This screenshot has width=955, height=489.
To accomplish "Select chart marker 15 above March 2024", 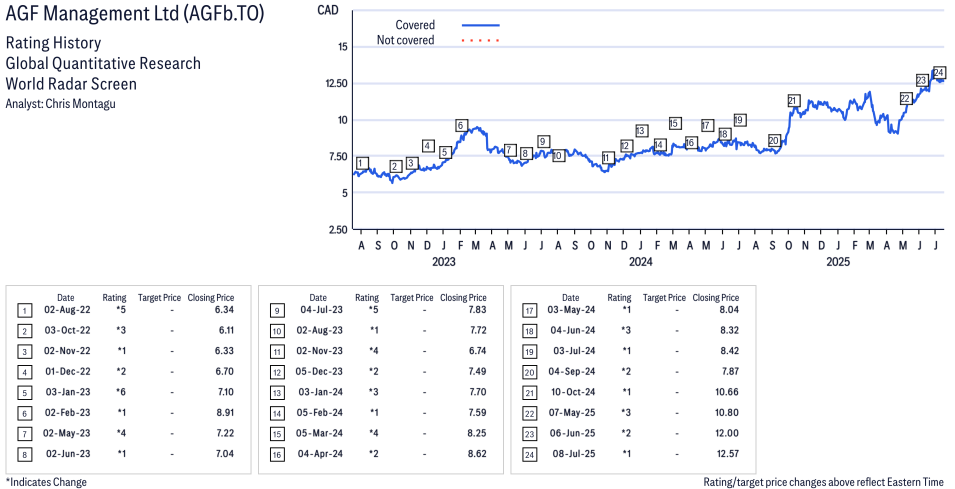I will [674, 124].
